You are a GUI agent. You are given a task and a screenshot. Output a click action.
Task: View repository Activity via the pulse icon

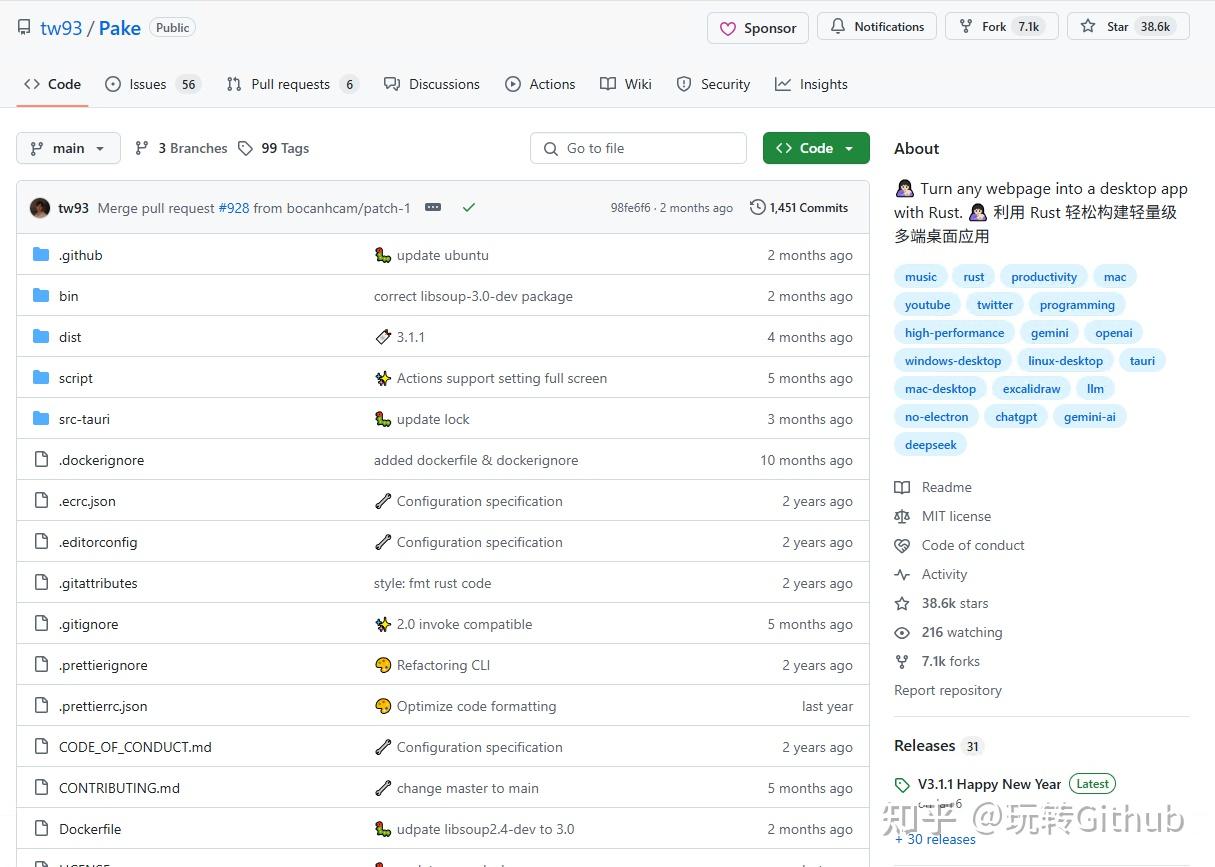pos(902,574)
